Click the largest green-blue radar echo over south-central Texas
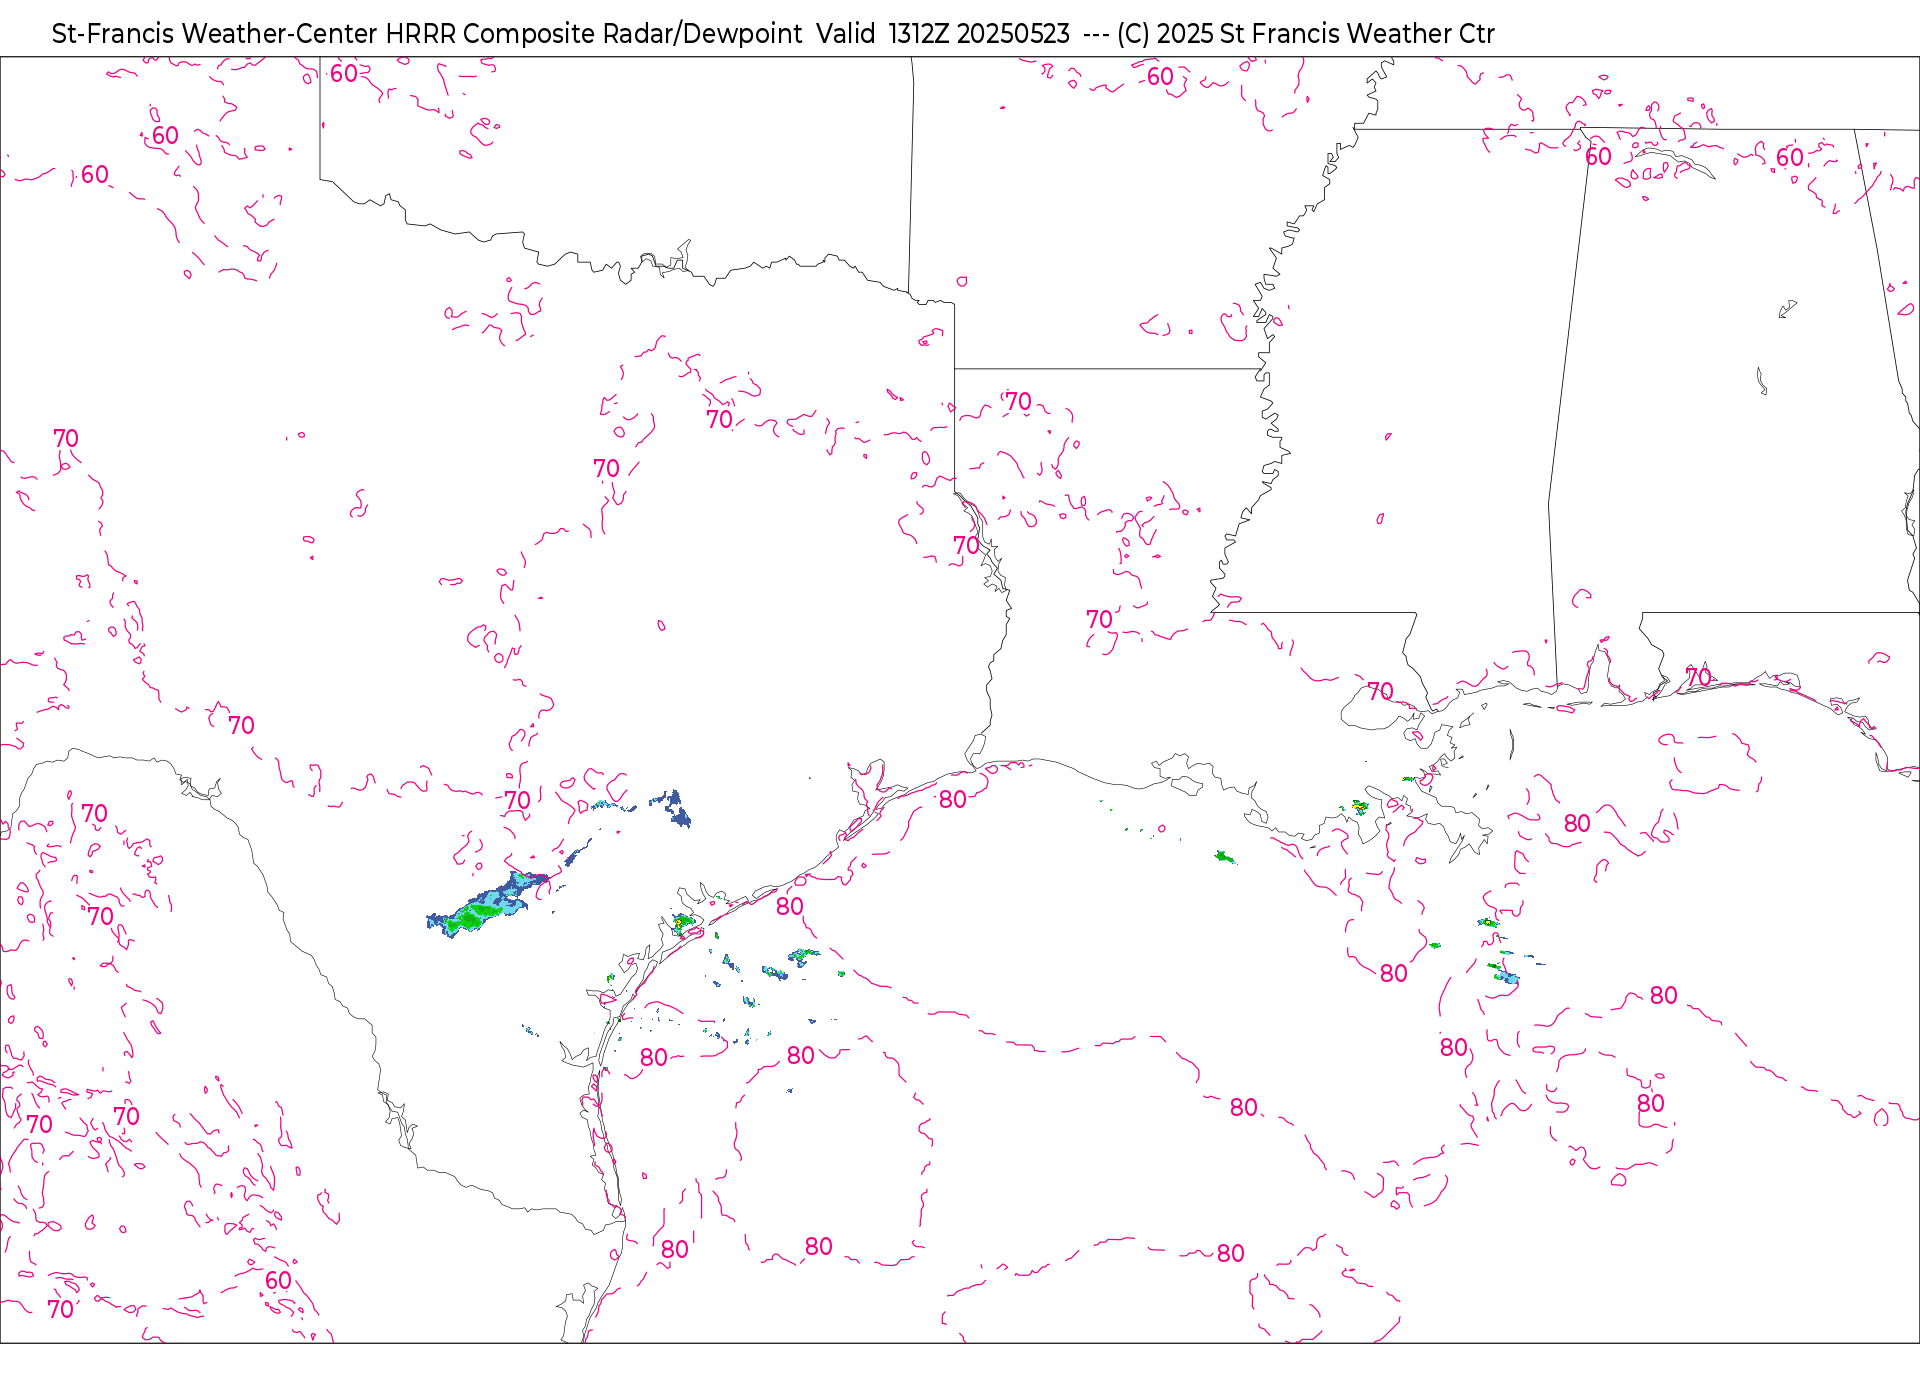This screenshot has width=1920, height=1400. (487, 905)
